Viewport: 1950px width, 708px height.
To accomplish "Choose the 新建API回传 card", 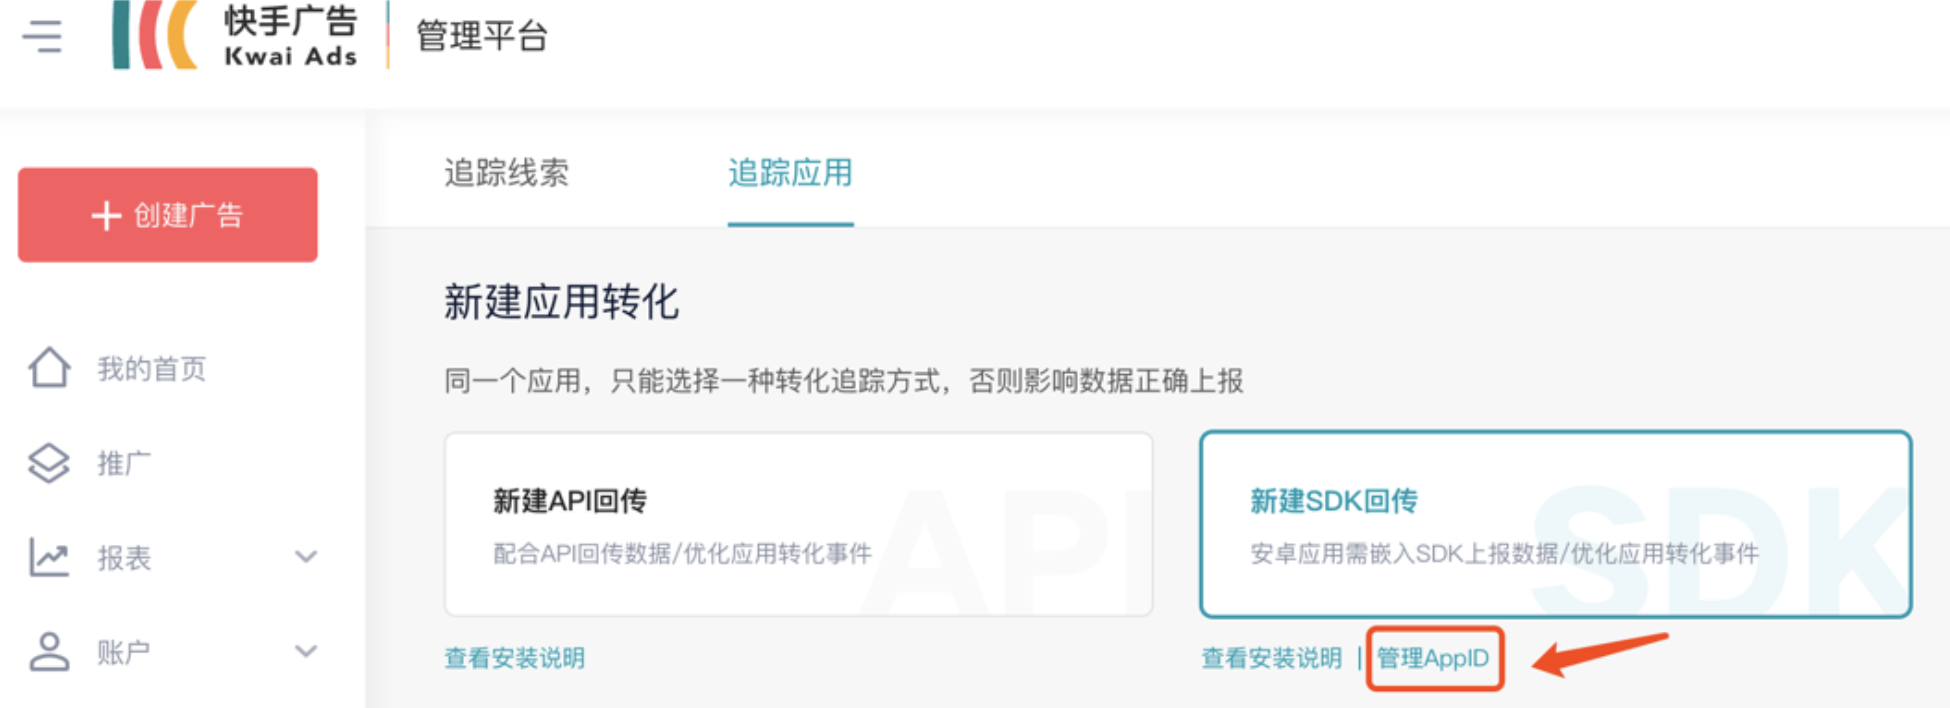I will (x=798, y=524).
